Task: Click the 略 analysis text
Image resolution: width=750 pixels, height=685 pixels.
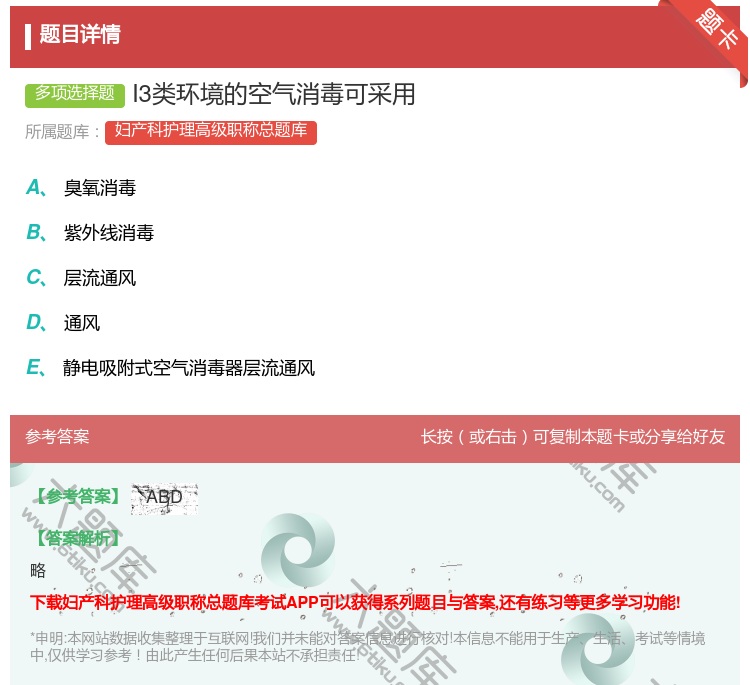Action: pyautogui.click(x=38, y=570)
